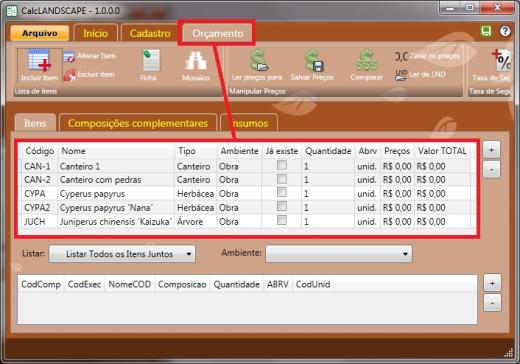
Task: Click Ler preços para icon
Action: point(258,60)
